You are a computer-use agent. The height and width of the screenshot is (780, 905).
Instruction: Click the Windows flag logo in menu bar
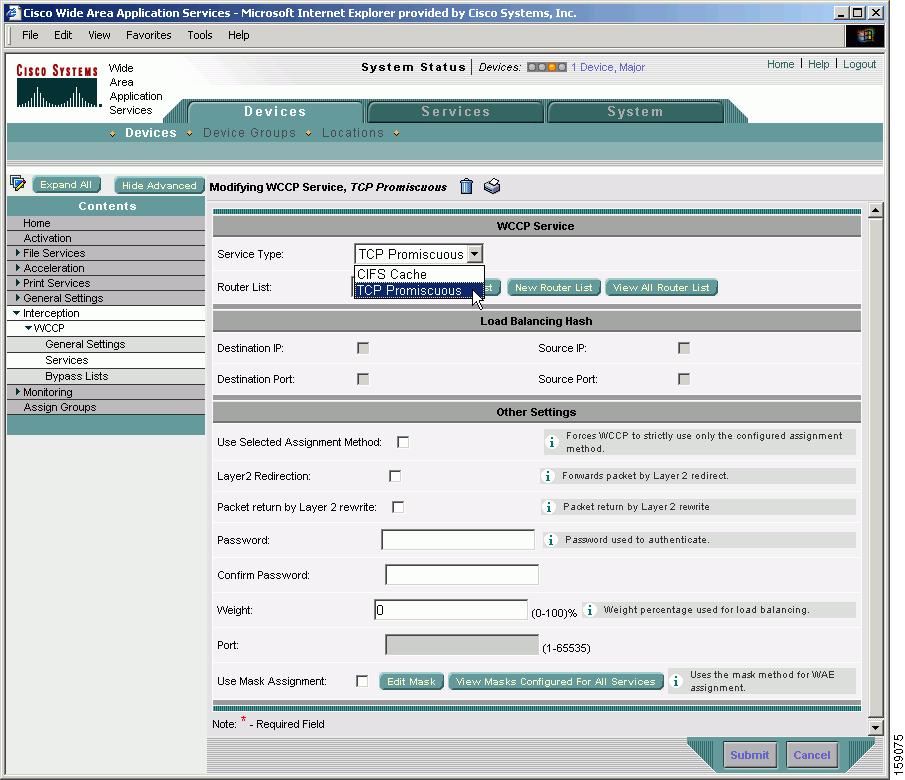click(x=864, y=36)
